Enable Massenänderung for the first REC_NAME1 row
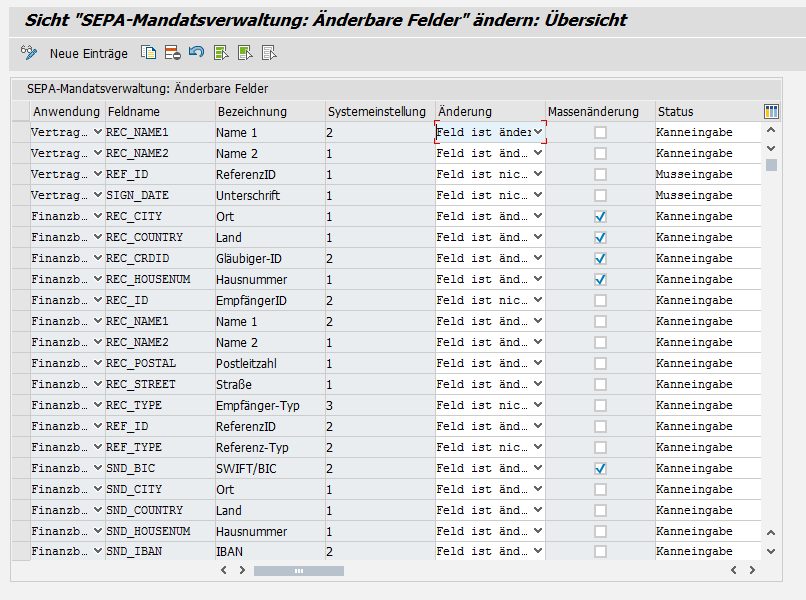Image resolution: width=806 pixels, height=600 pixels. pos(600,132)
